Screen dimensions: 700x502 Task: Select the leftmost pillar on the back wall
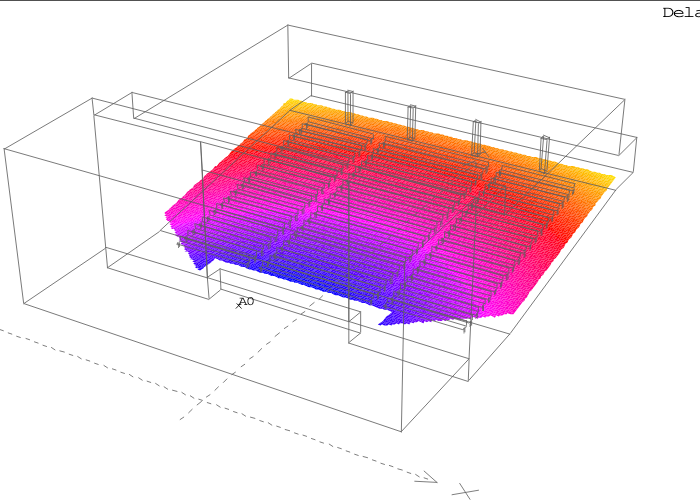tap(349, 107)
